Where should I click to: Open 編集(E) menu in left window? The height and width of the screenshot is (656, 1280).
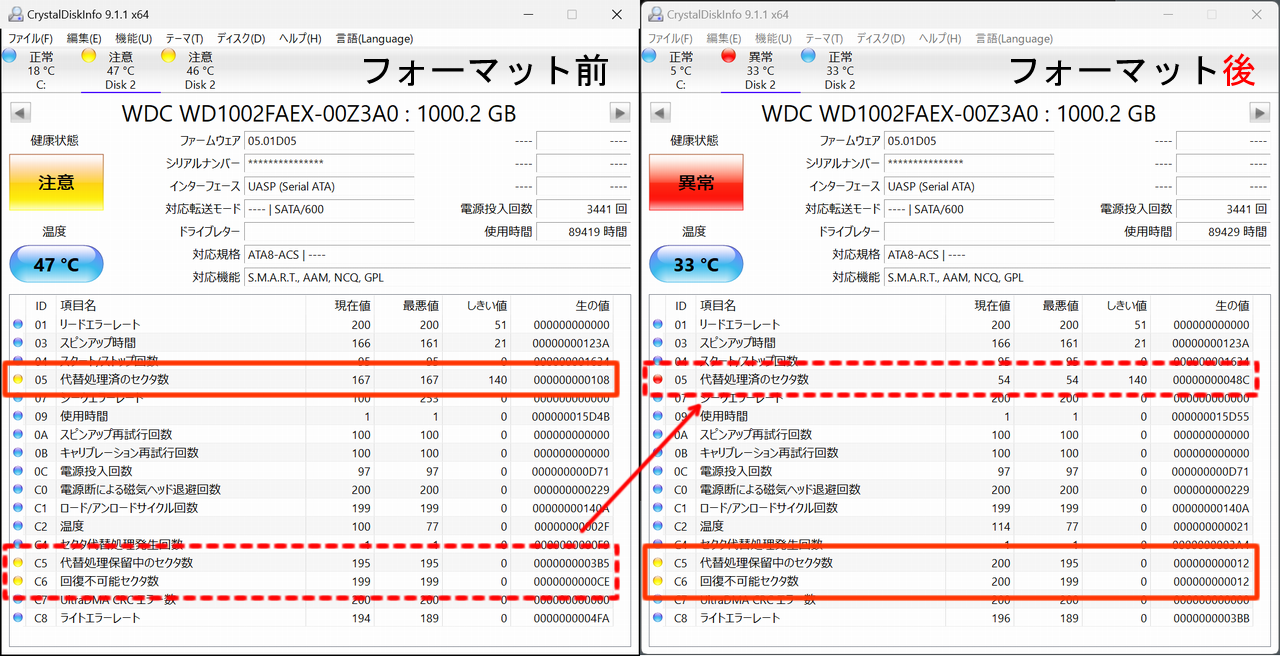84,38
